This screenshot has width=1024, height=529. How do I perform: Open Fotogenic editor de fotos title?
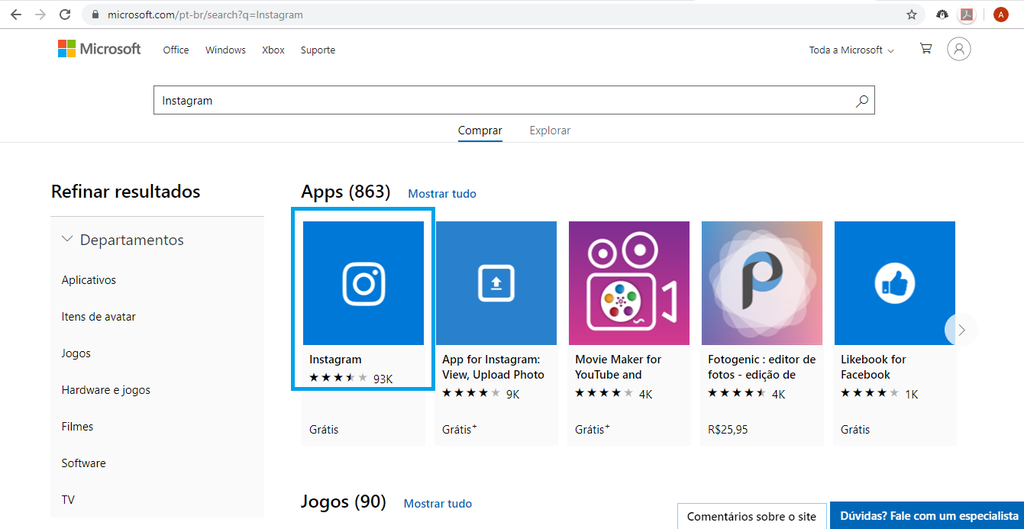click(x=762, y=367)
